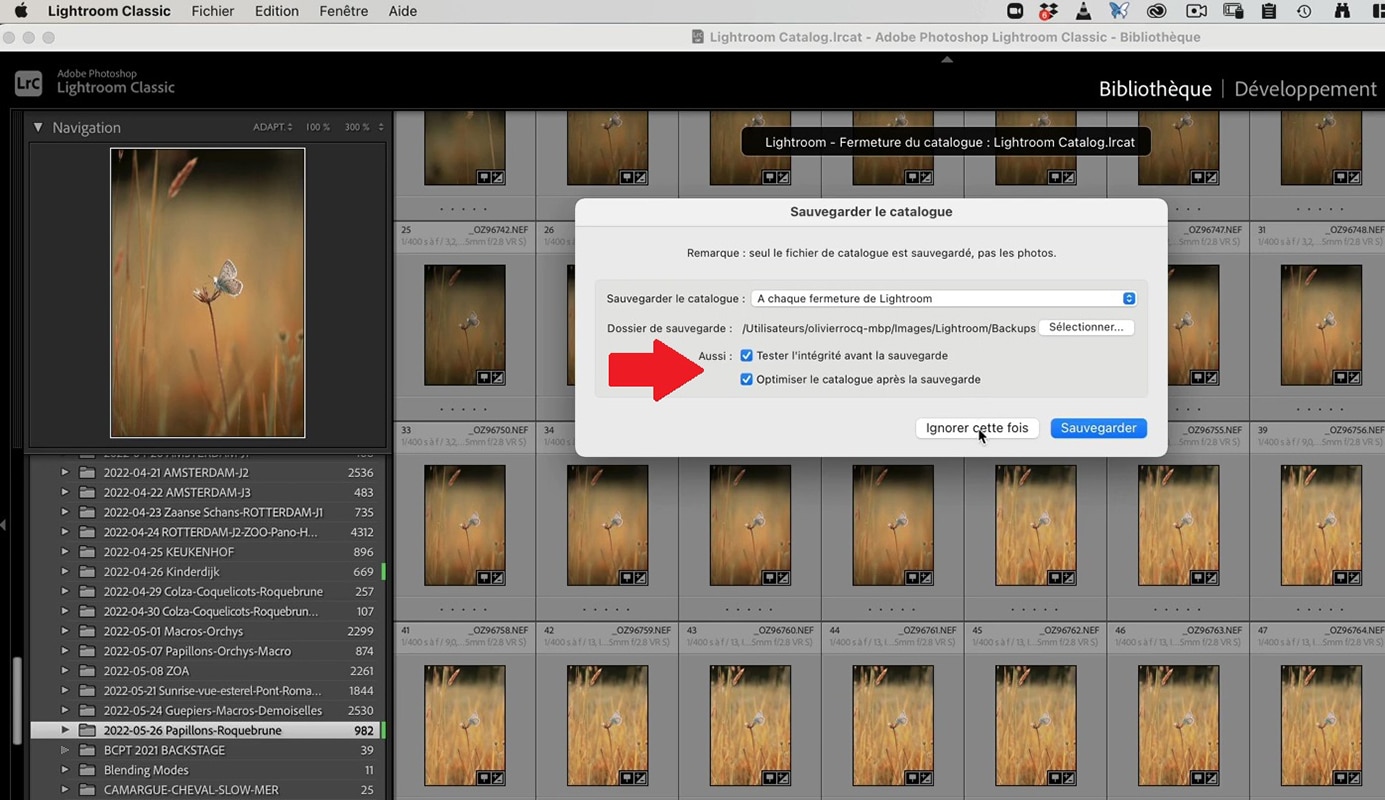Switch to the Développement module
1385x800 pixels.
tap(1305, 89)
